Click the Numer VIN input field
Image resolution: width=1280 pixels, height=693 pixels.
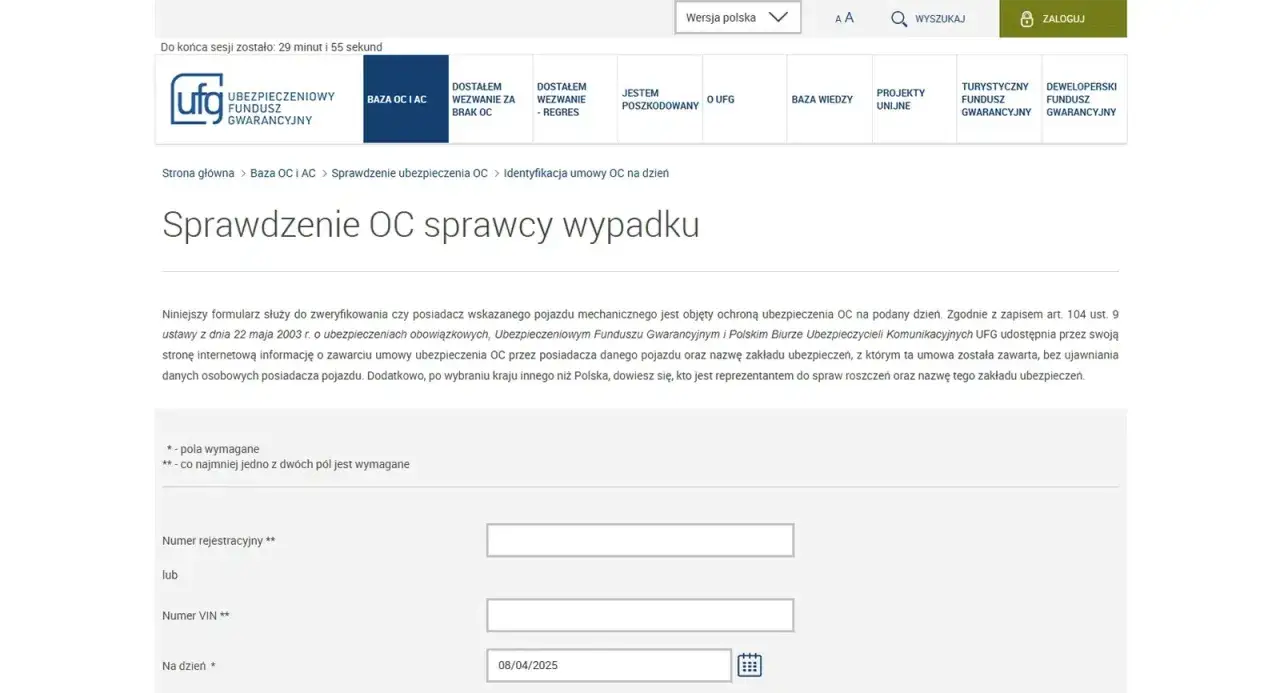coord(639,615)
